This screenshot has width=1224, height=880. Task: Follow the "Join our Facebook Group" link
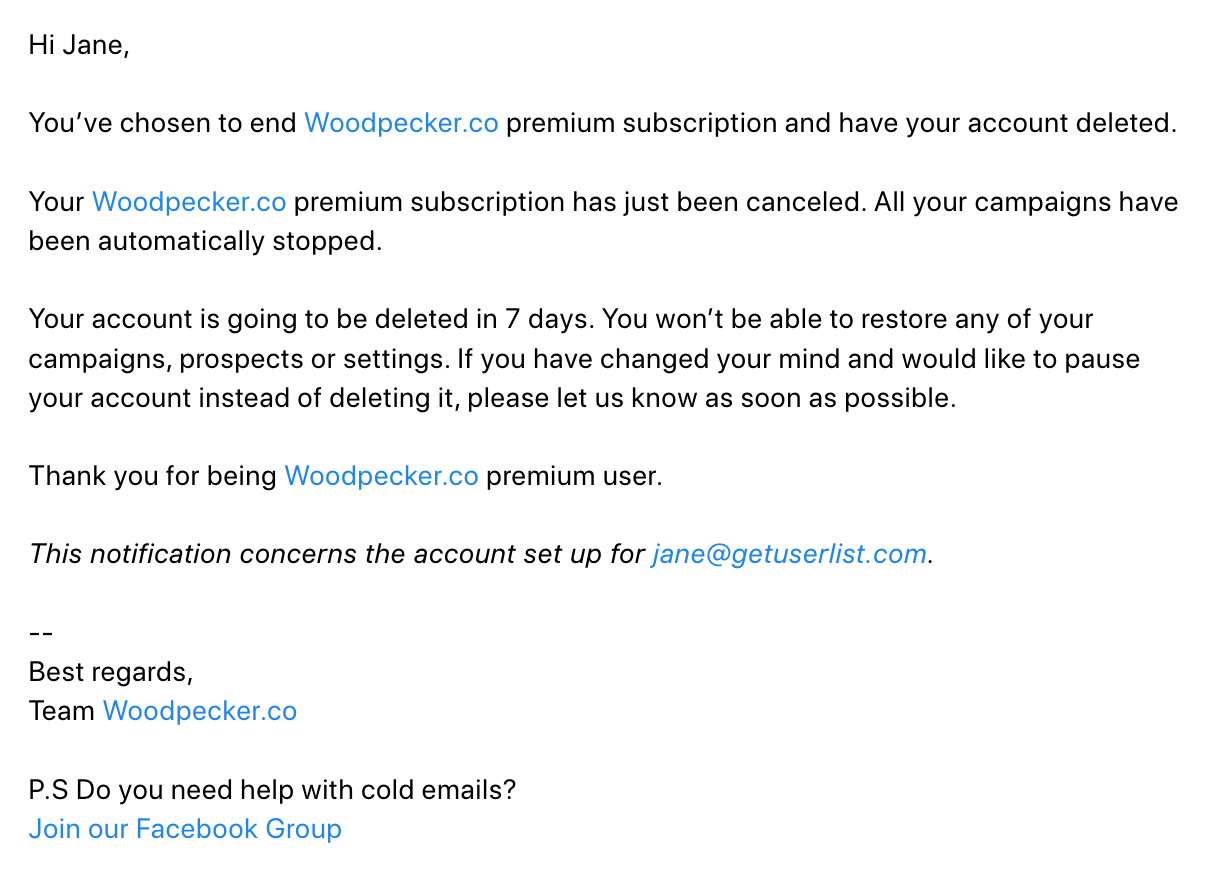point(185,829)
